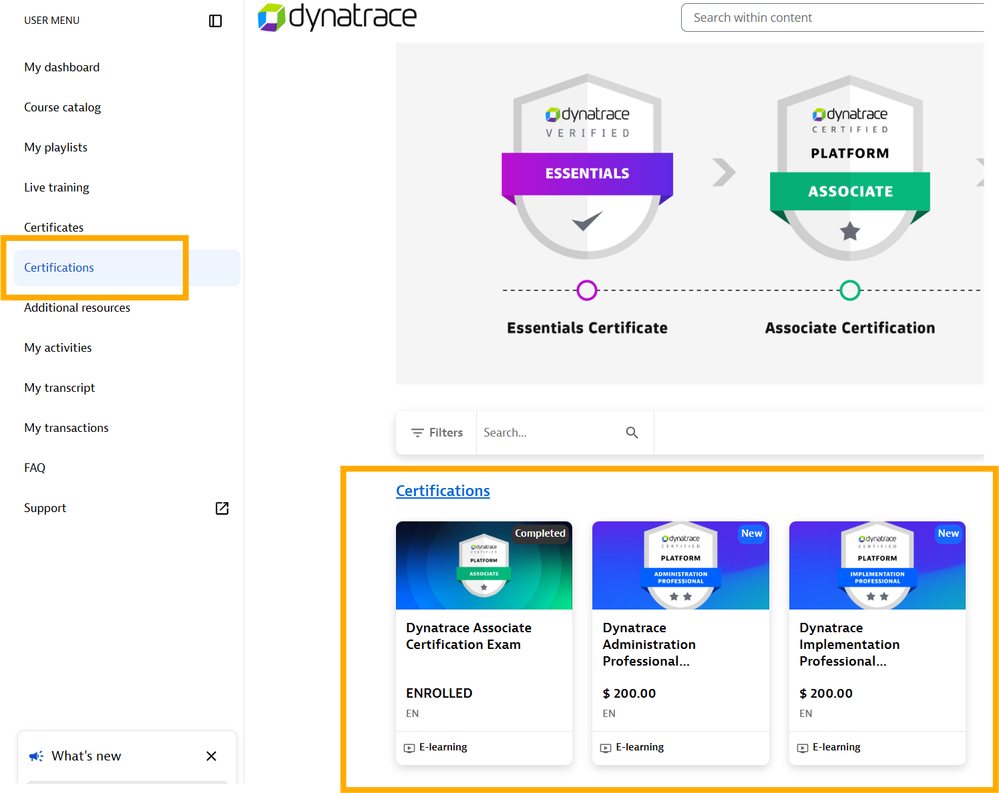Image resolution: width=999 pixels, height=793 pixels.
Task: Open Dynatrace Administration Professional card title
Action: coord(649,645)
